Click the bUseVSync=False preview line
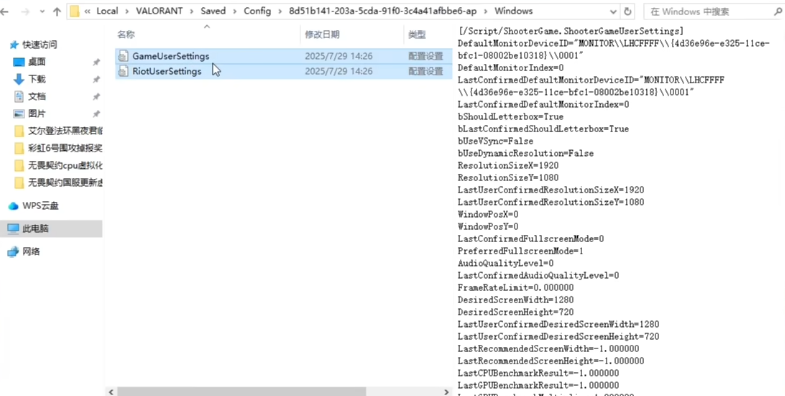 [495, 141]
